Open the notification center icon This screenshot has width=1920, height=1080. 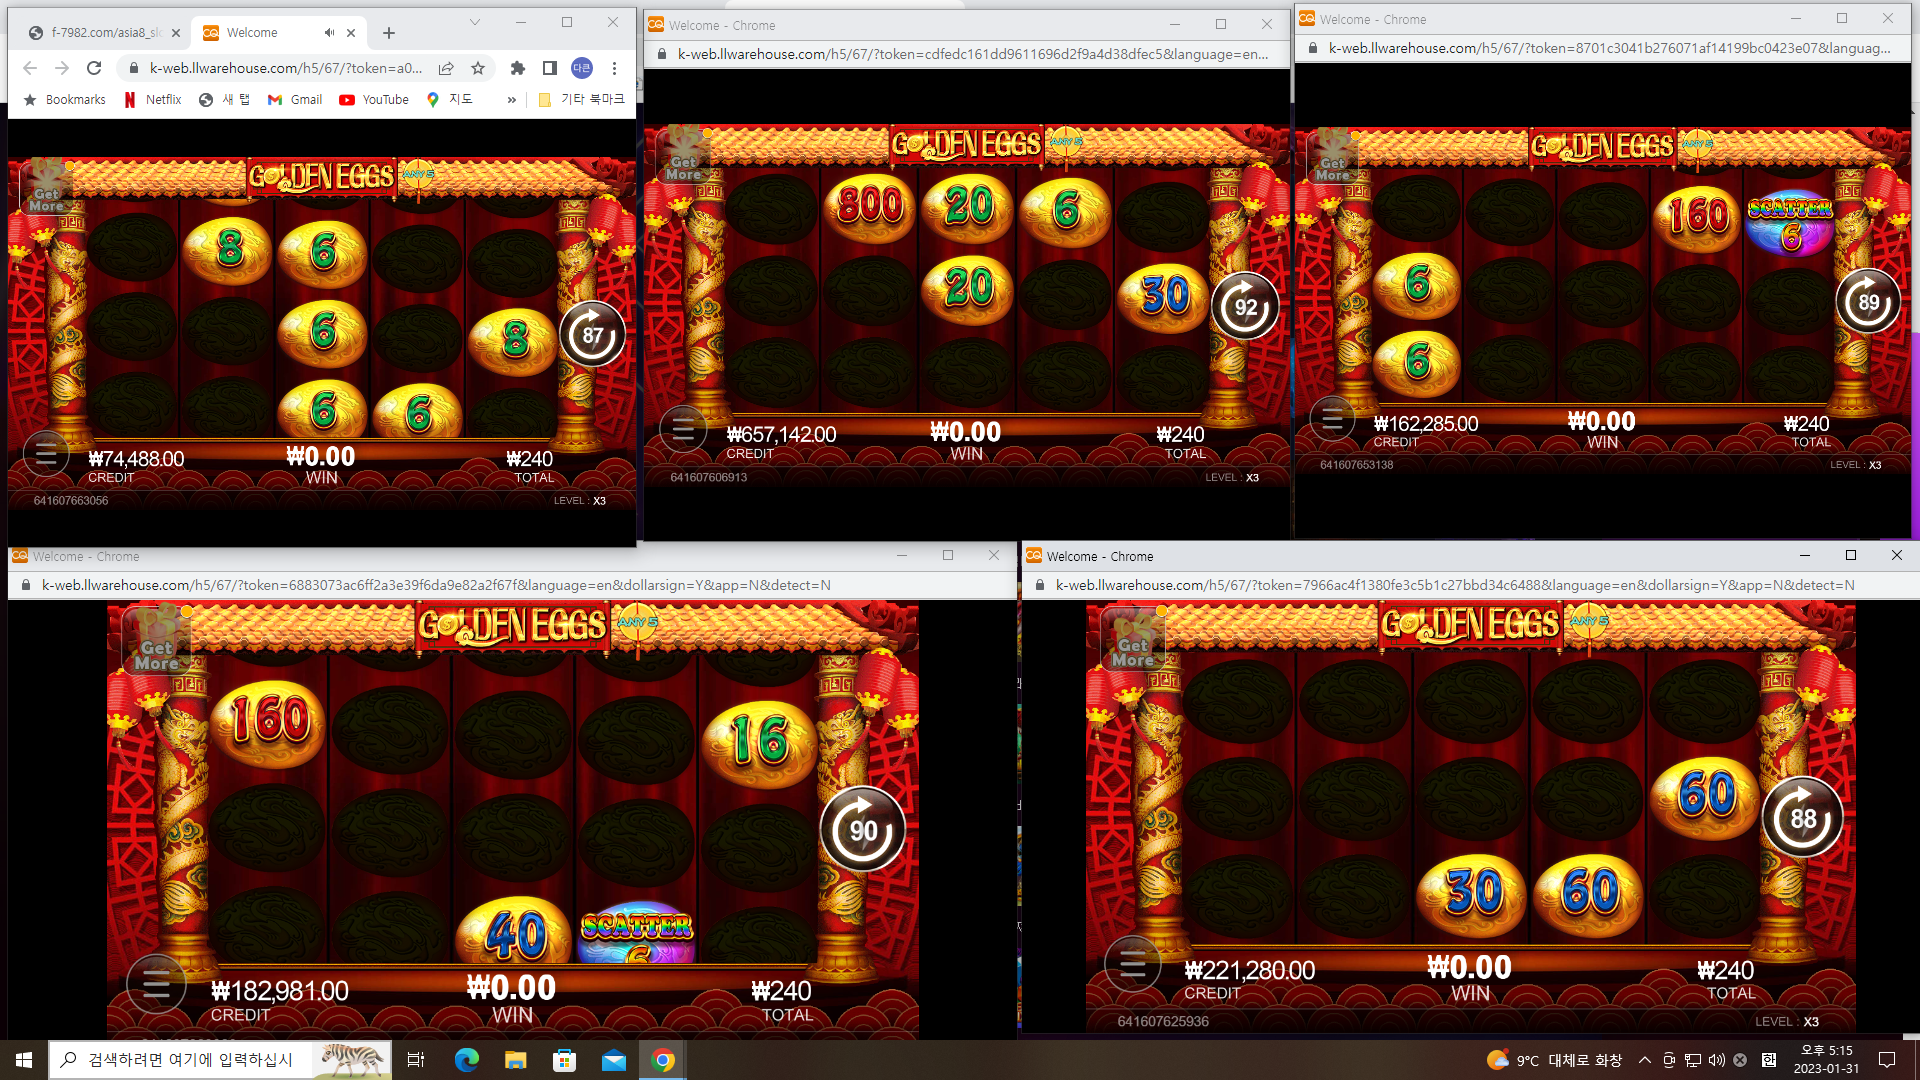click(x=1887, y=1060)
